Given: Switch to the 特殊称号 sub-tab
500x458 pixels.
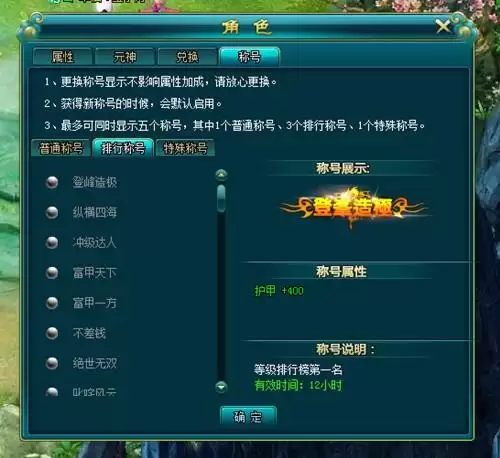Looking at the screenshot, I should point(185,148).
